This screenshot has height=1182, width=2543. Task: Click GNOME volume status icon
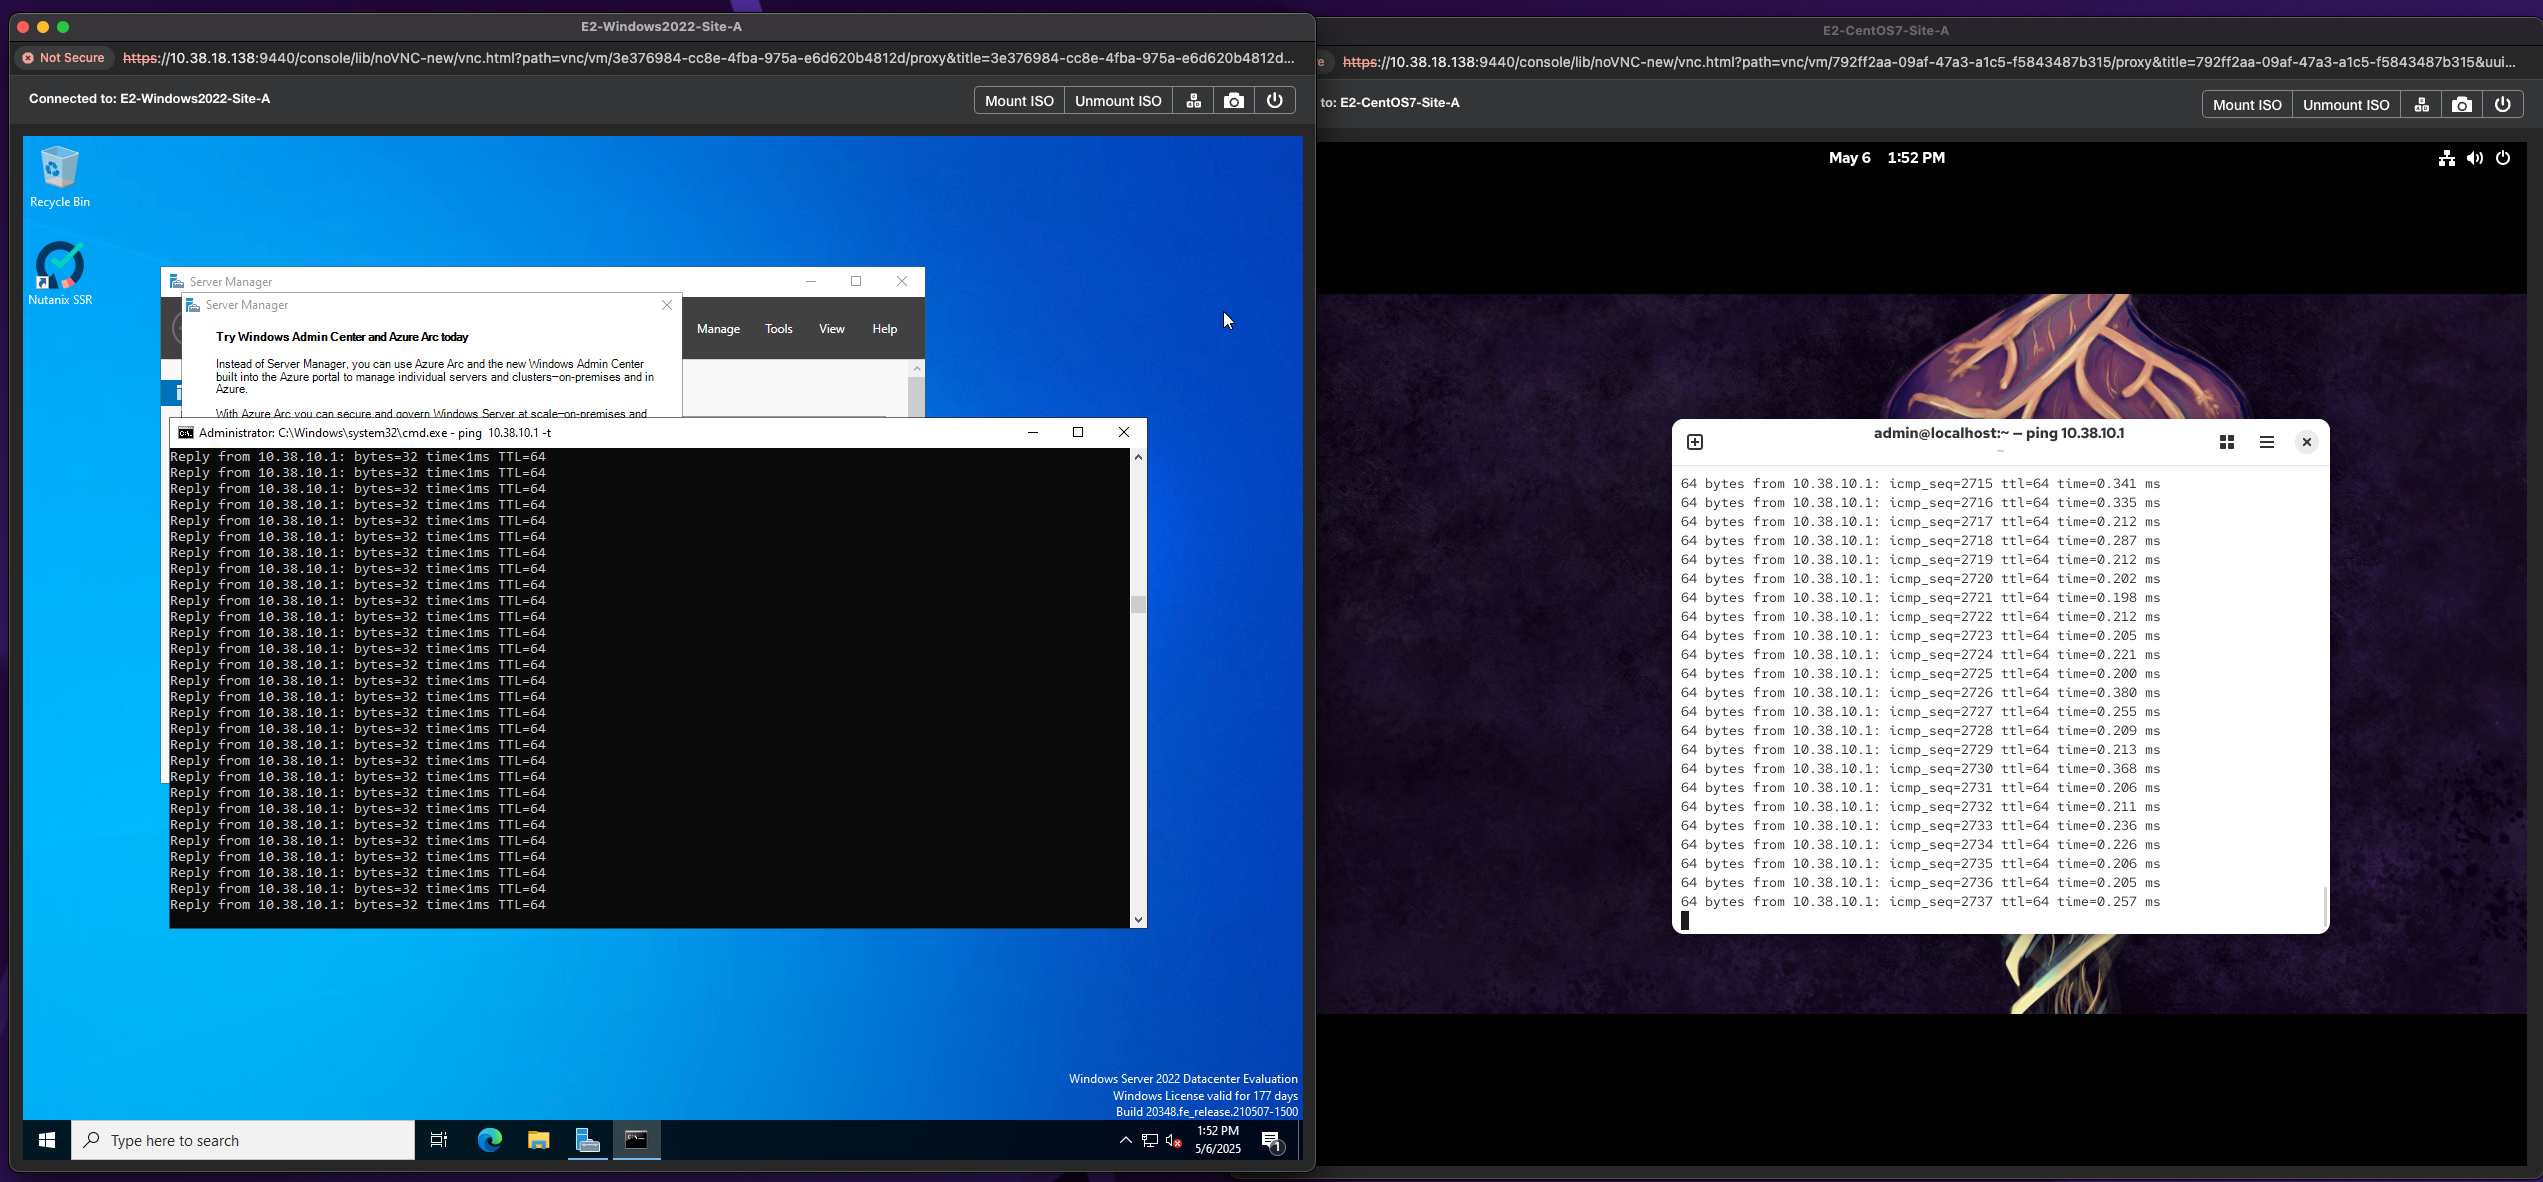pos(2475,158)
